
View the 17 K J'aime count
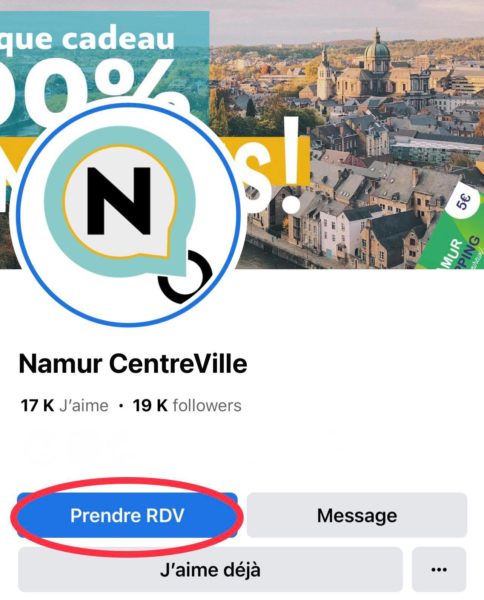[x=64, y=406]
